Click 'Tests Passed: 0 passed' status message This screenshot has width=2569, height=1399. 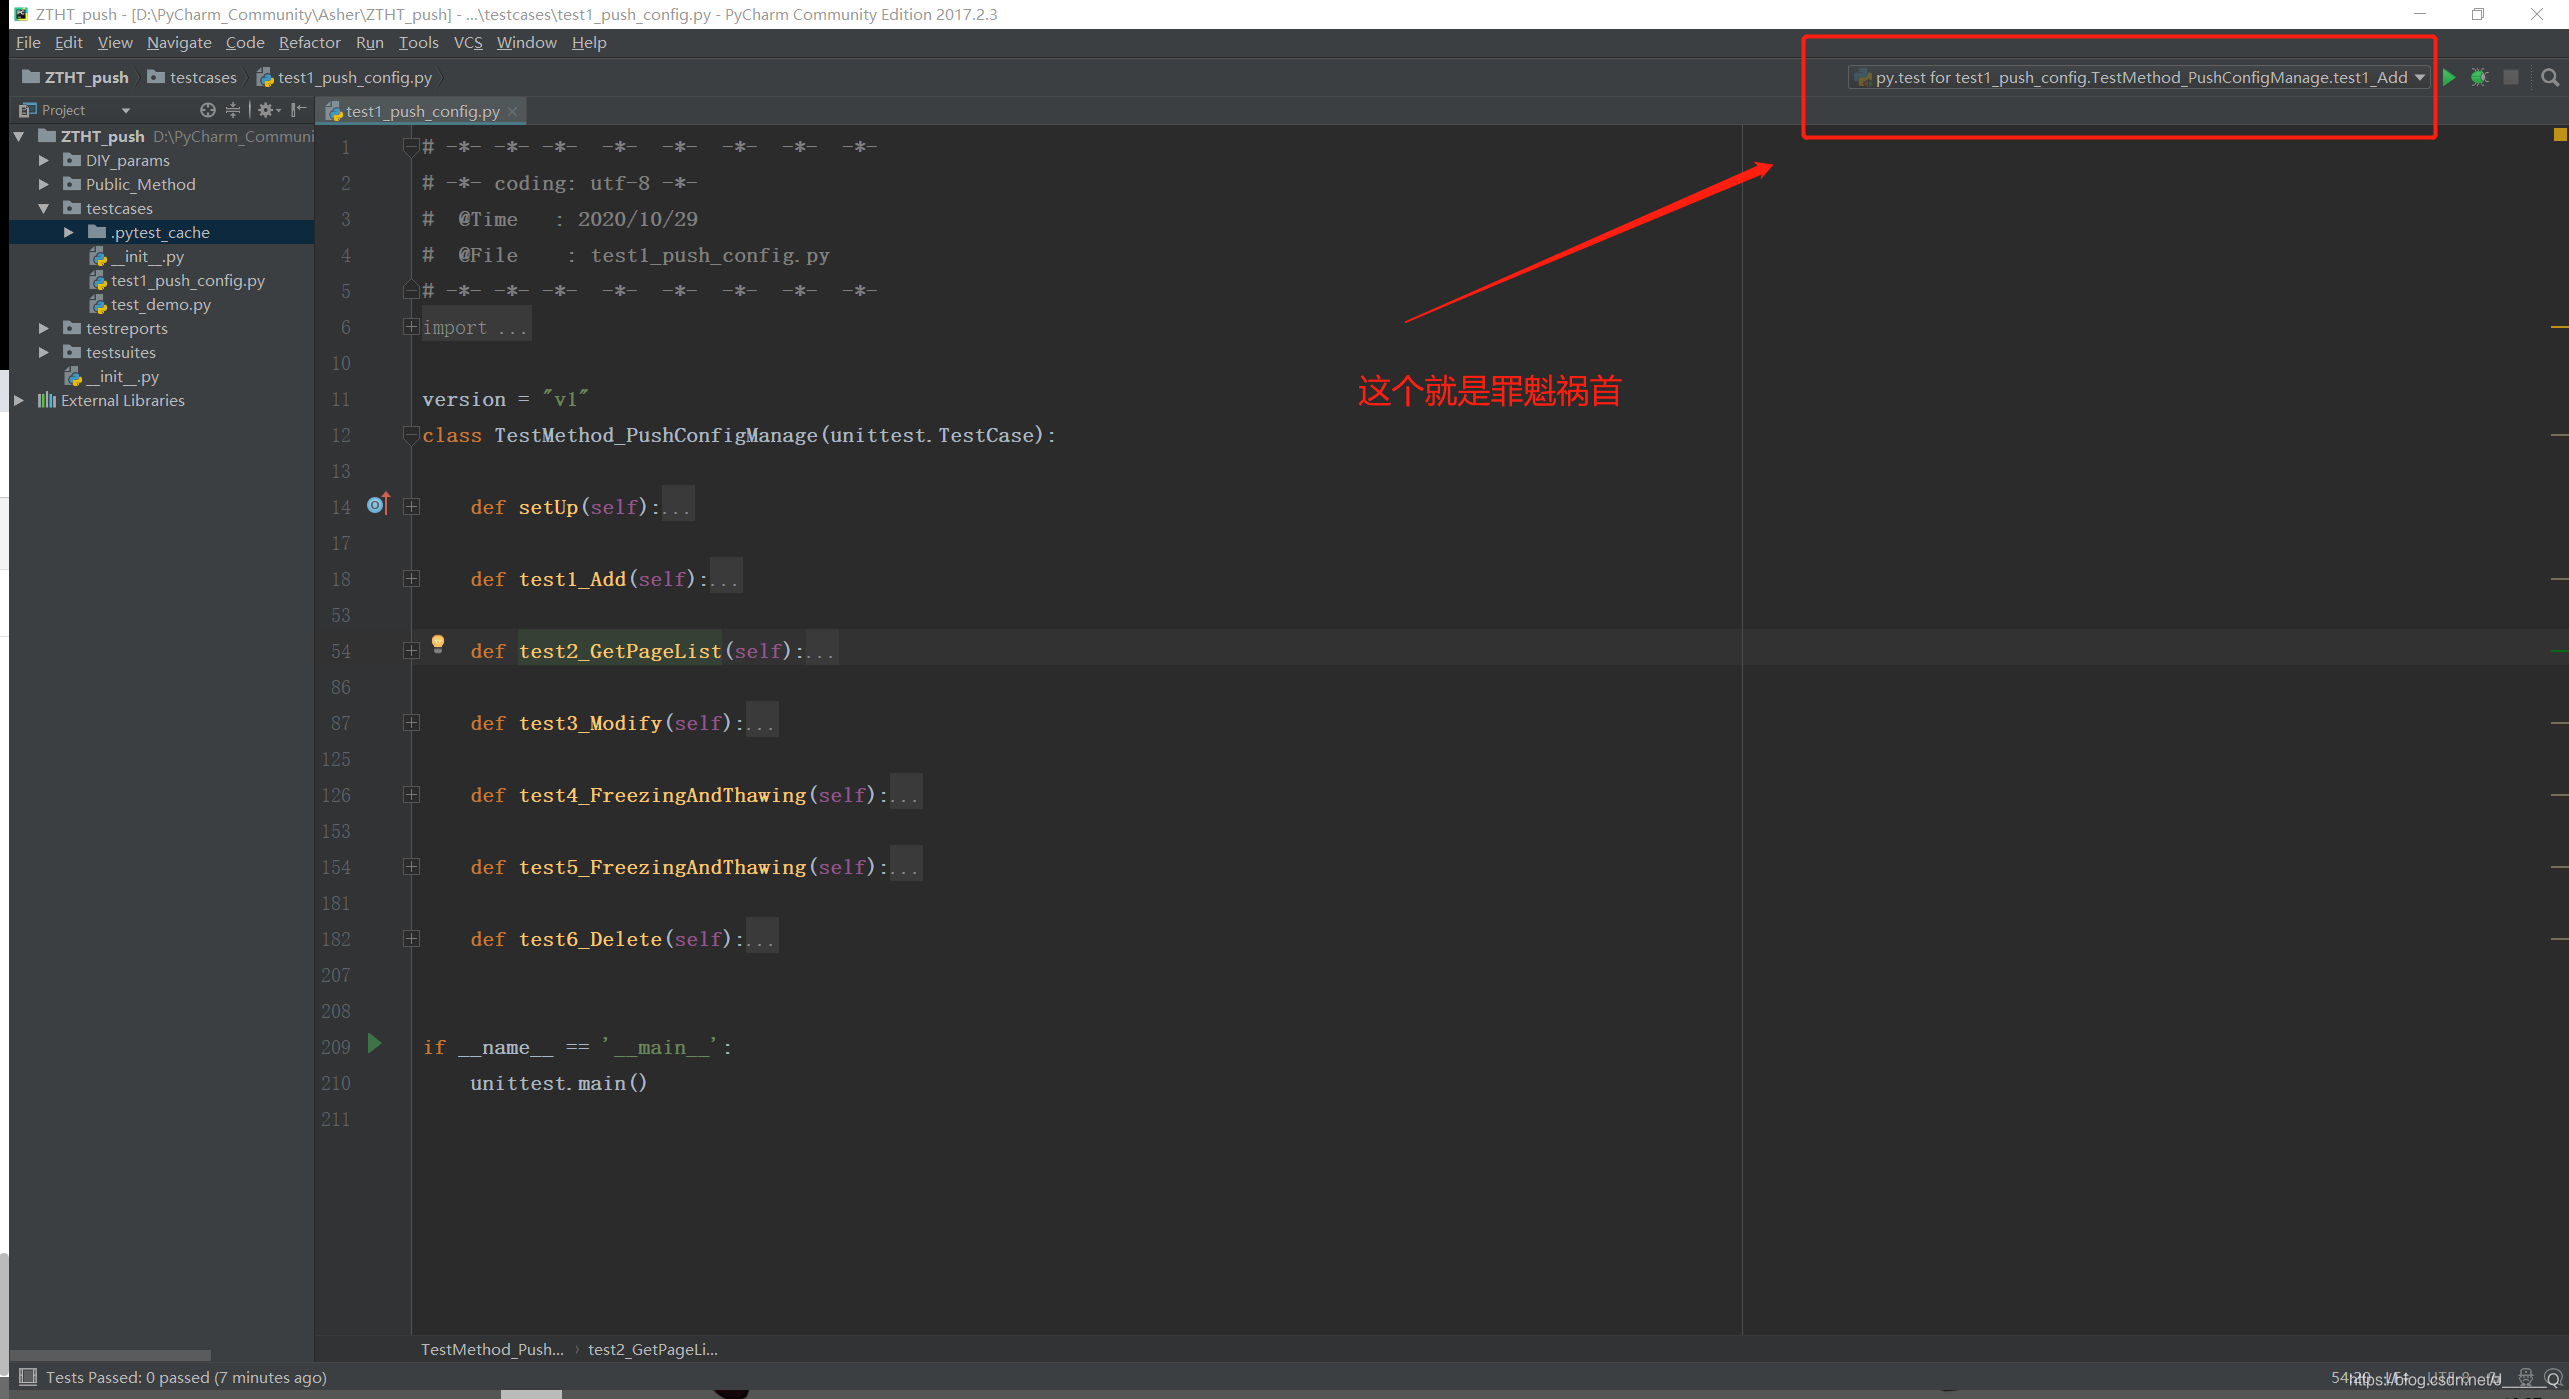pyautogui.click(x=186, y=1377)
